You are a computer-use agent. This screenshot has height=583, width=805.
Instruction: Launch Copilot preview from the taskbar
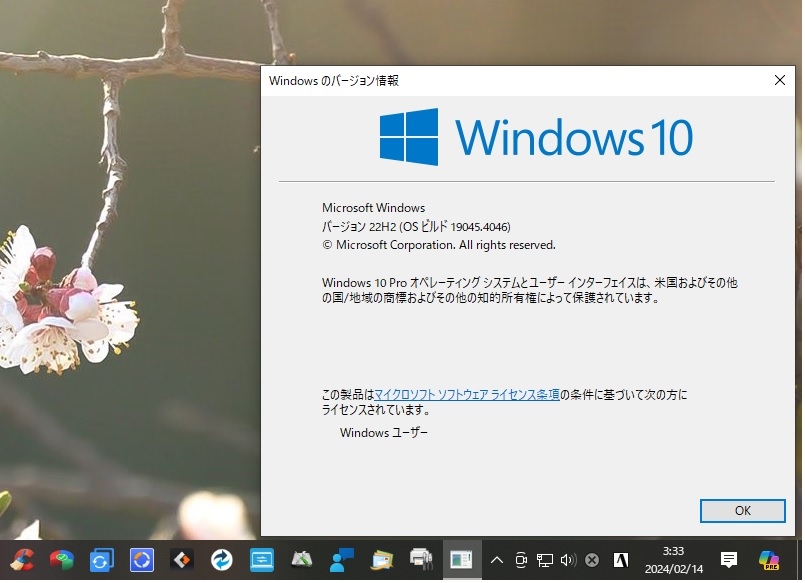tap(770, 561)
